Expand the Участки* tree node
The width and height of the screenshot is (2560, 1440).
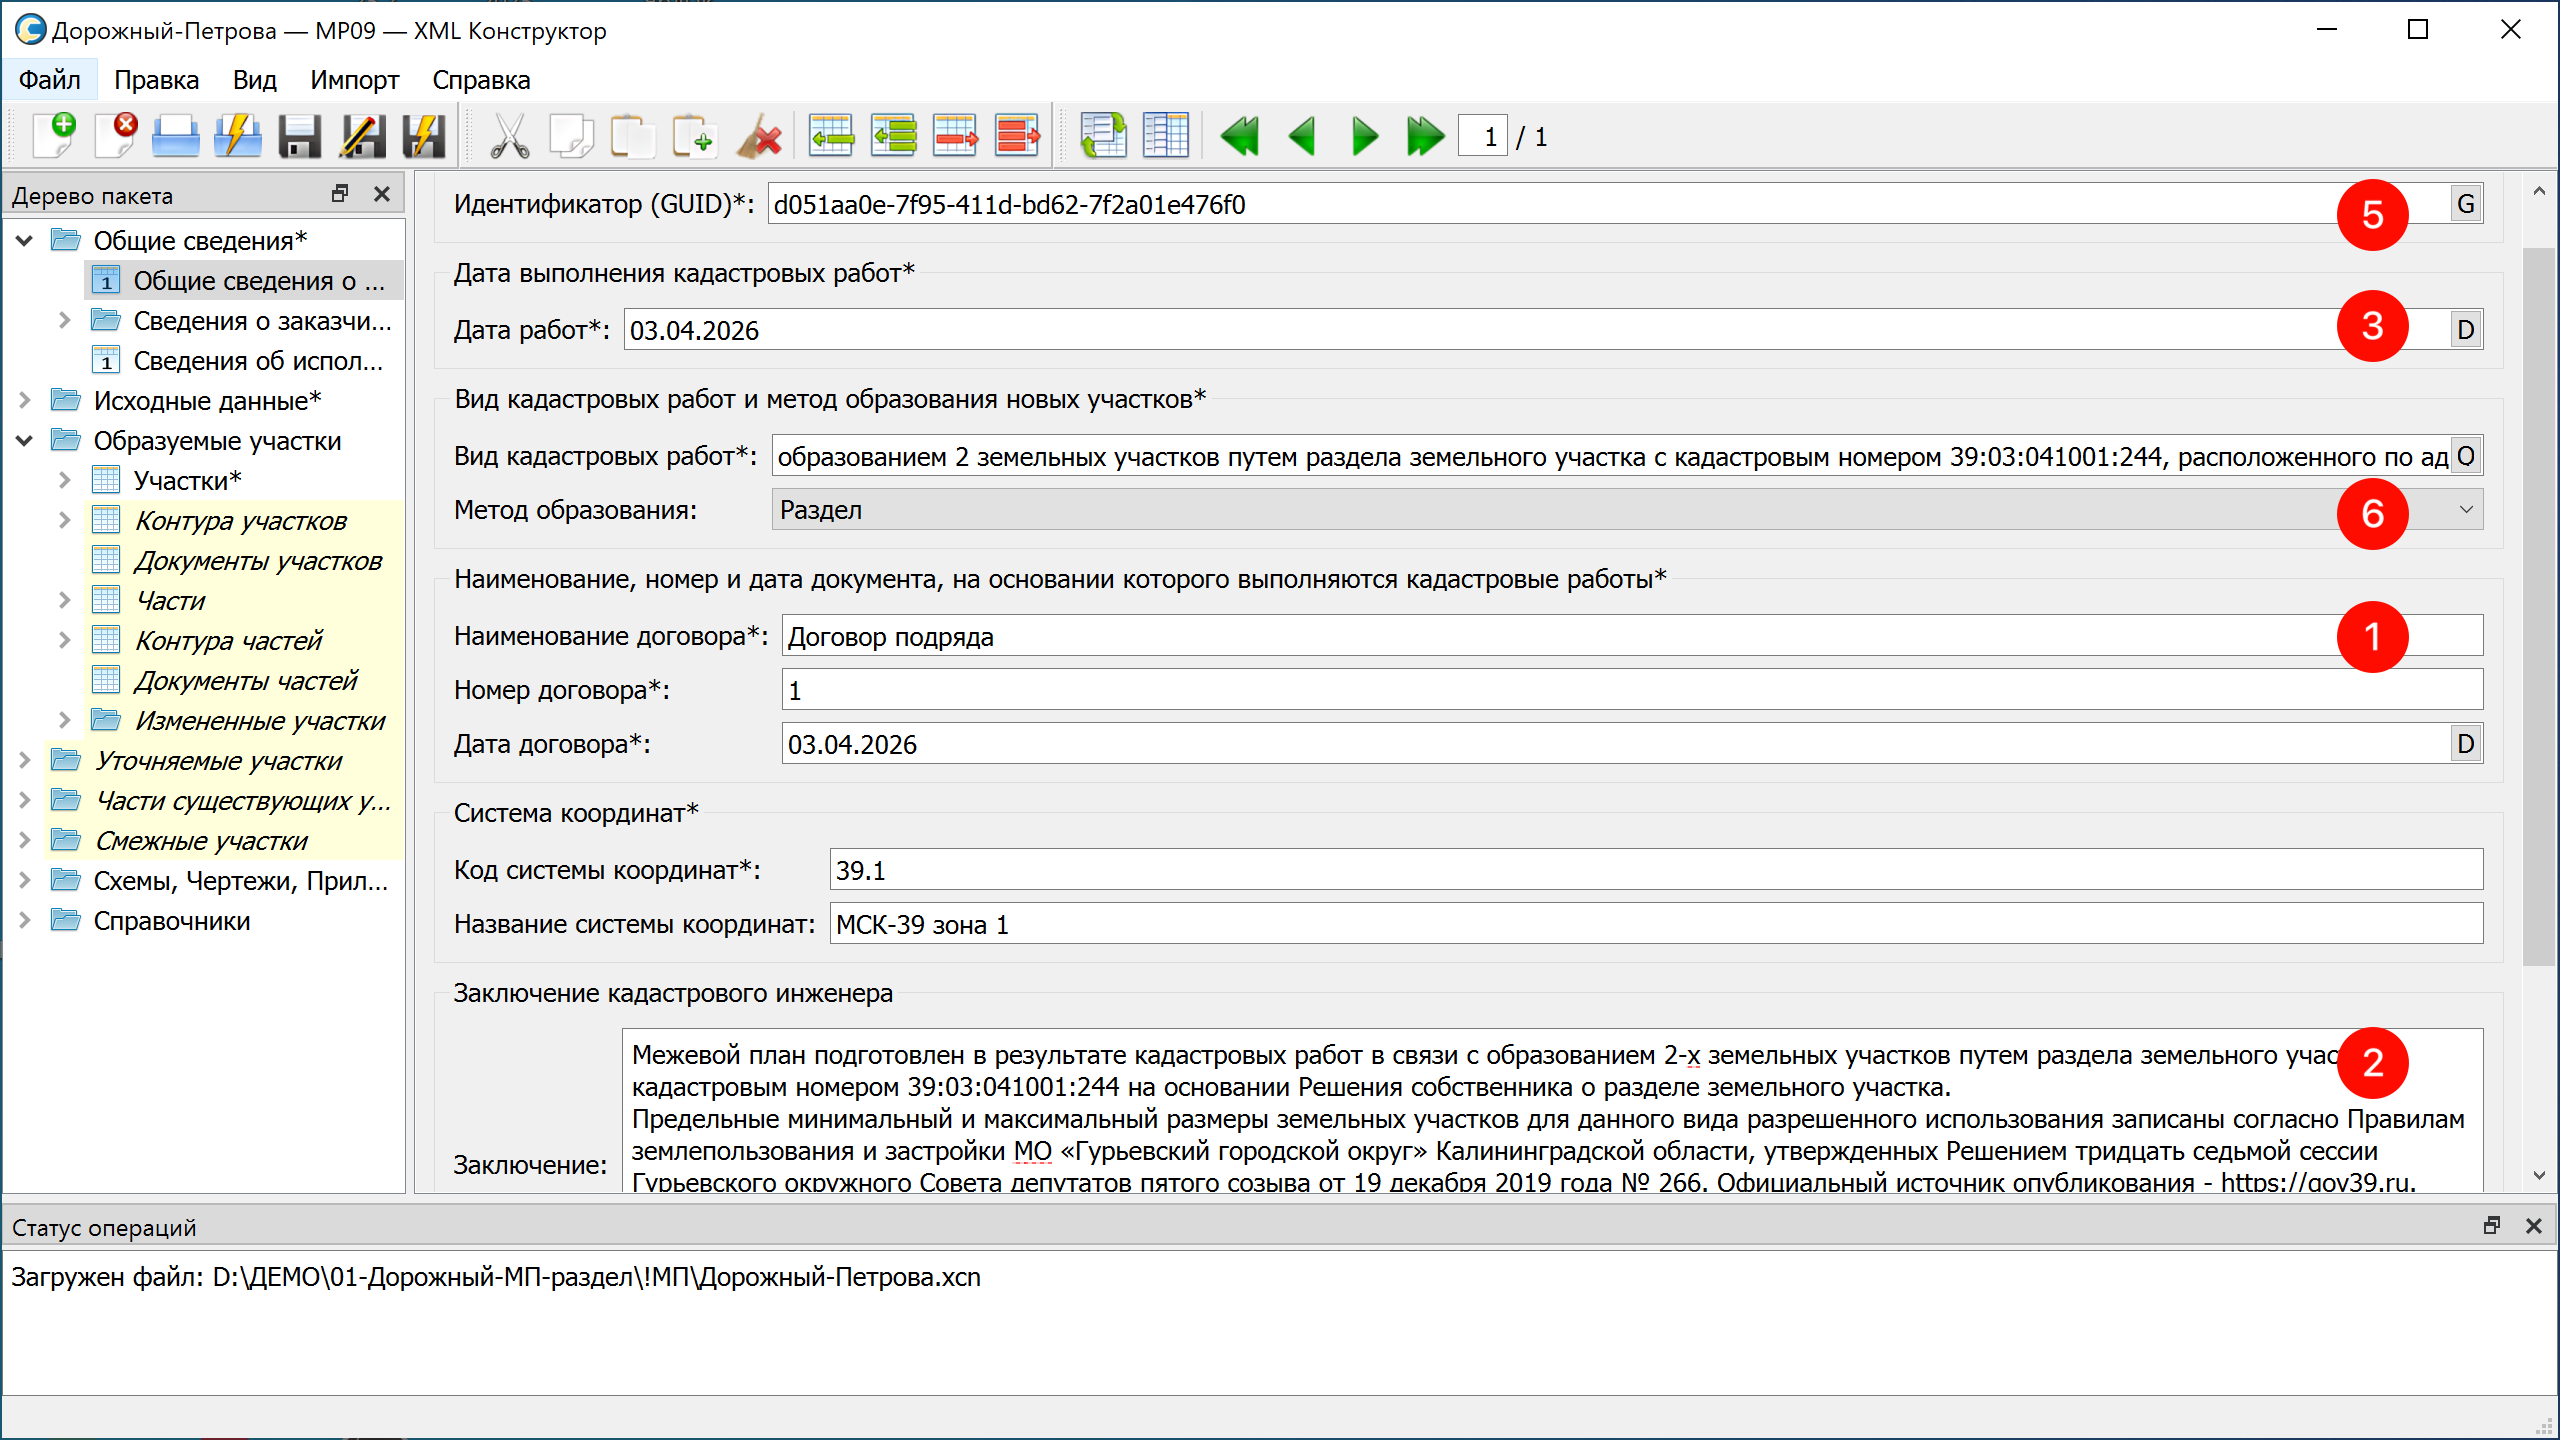[x=65, y=480]
